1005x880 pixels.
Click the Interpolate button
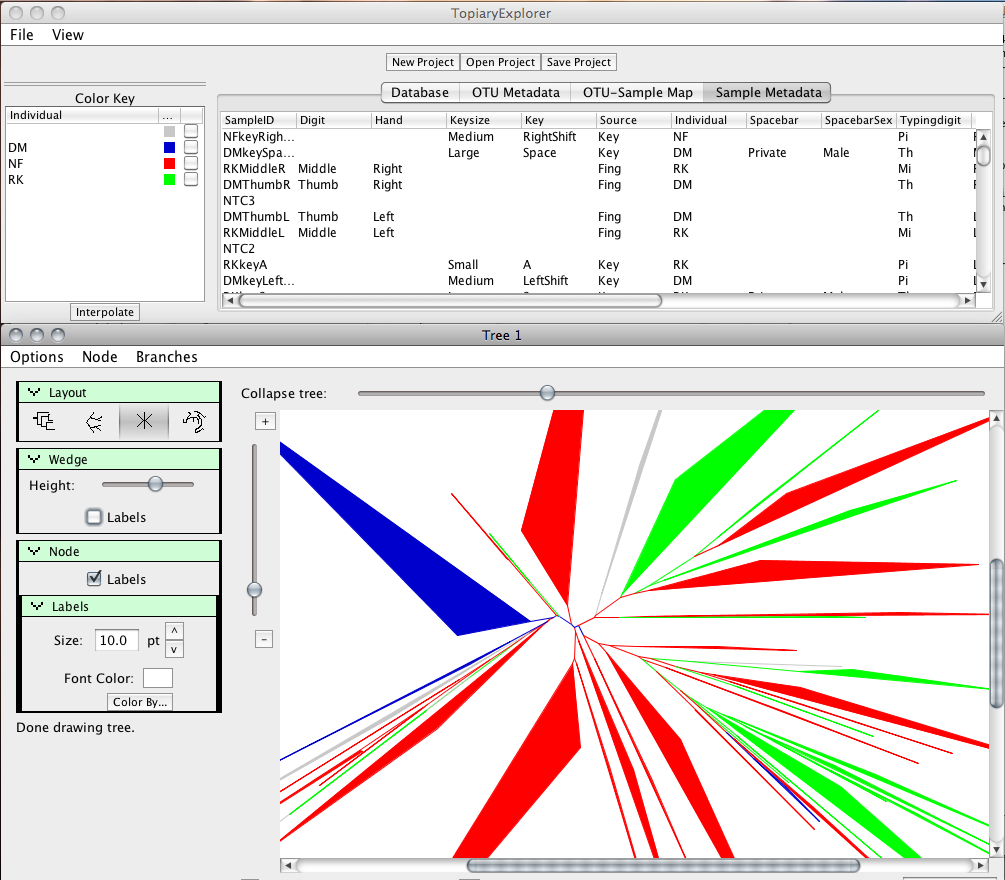pos(104,312)
